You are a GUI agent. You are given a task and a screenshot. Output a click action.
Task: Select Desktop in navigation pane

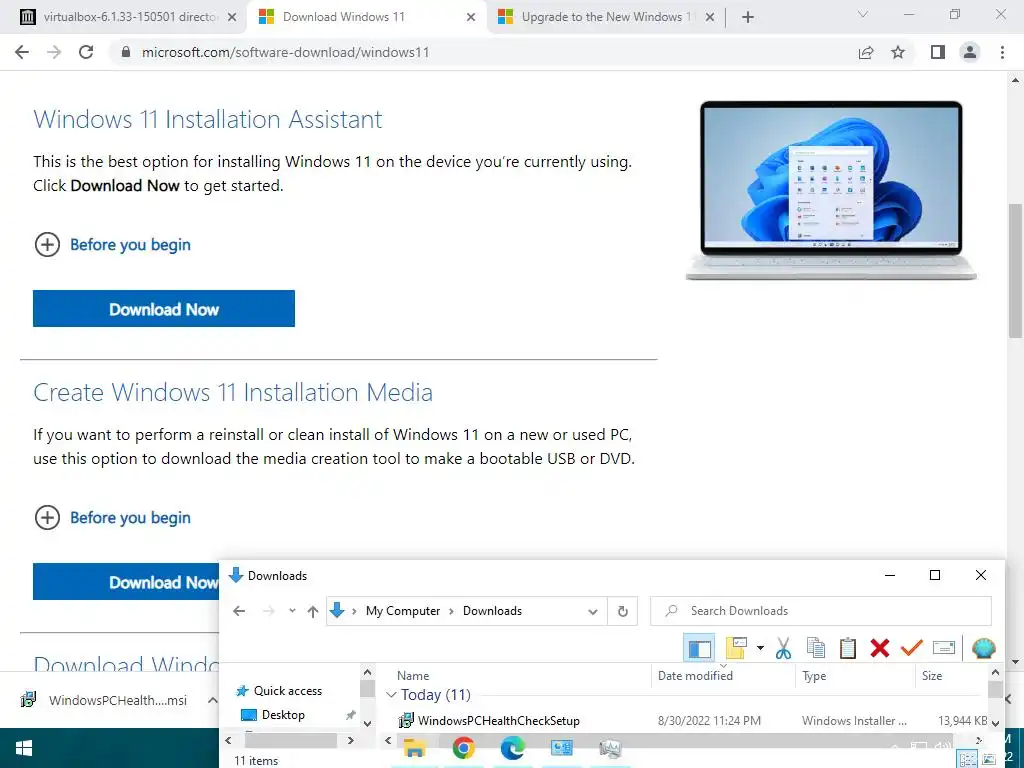[x=274, y=715]
